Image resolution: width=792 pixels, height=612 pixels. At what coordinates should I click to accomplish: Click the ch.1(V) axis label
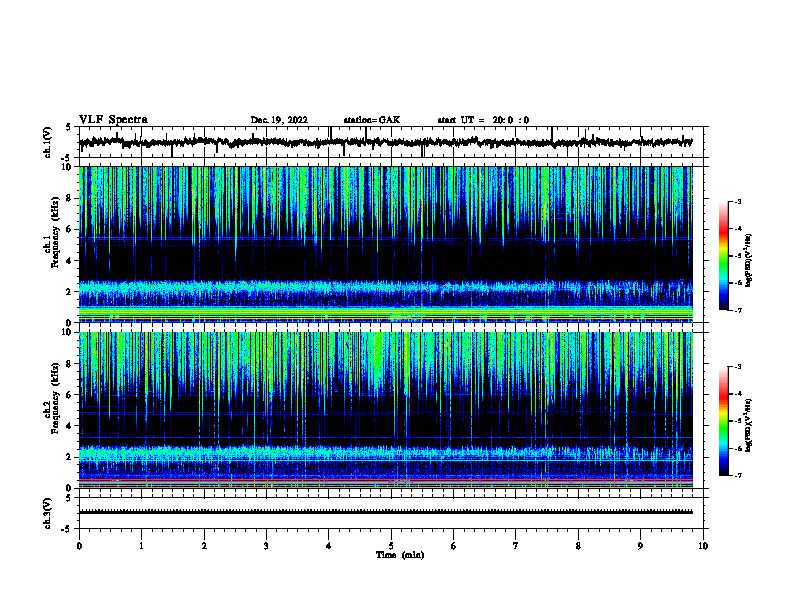tap(48, 142)
